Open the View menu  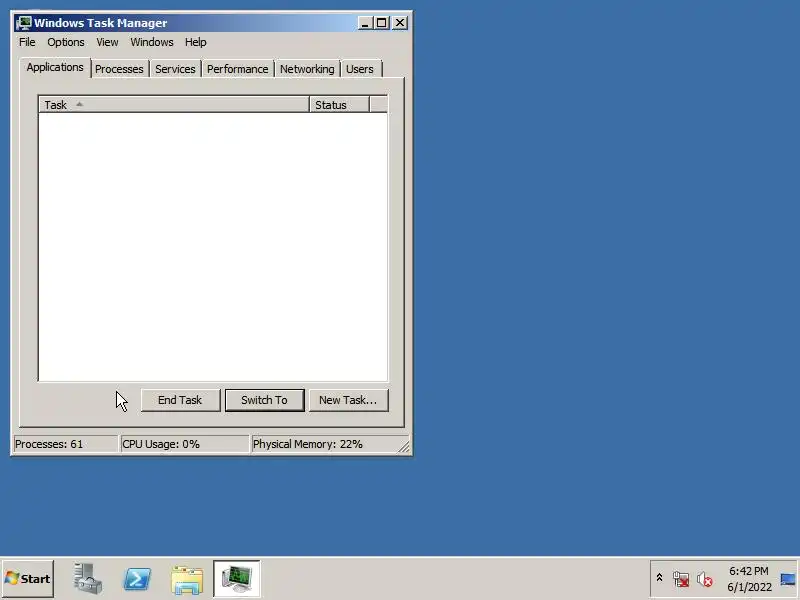coord(107,42)
